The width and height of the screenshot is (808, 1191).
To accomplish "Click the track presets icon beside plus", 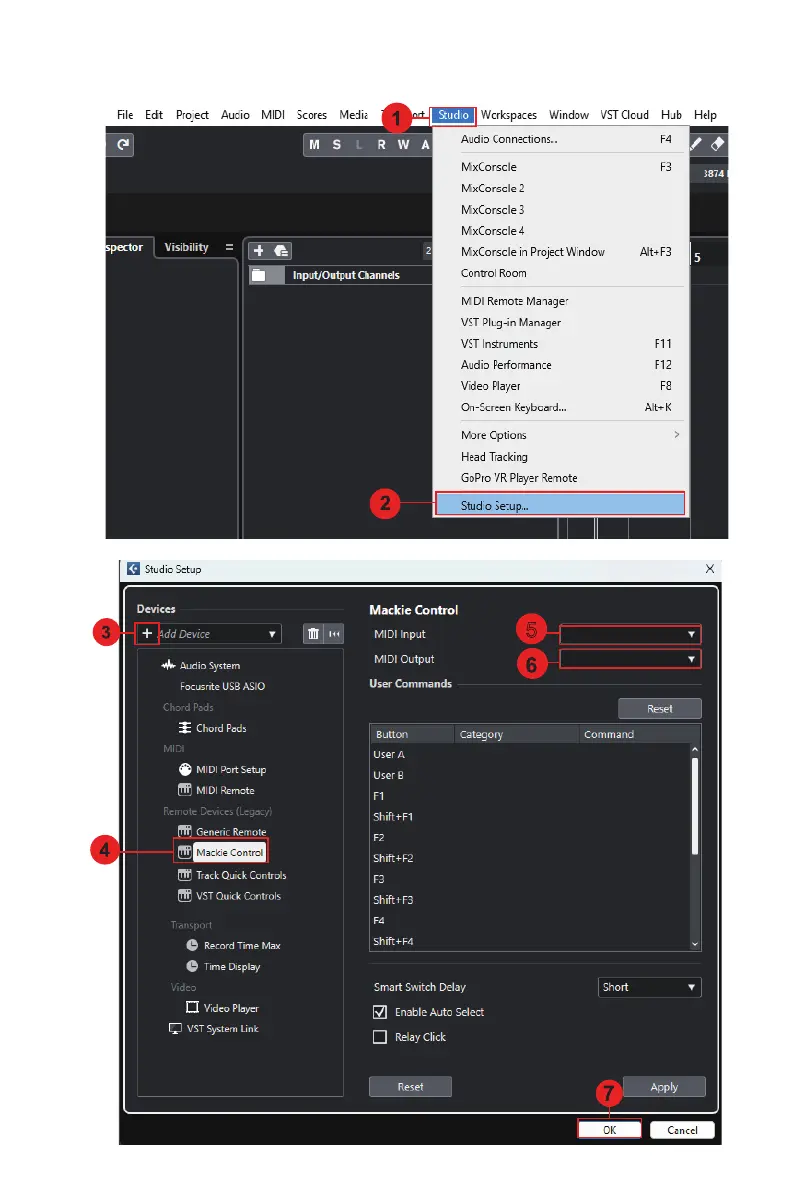I will click(x=281, y=251).
